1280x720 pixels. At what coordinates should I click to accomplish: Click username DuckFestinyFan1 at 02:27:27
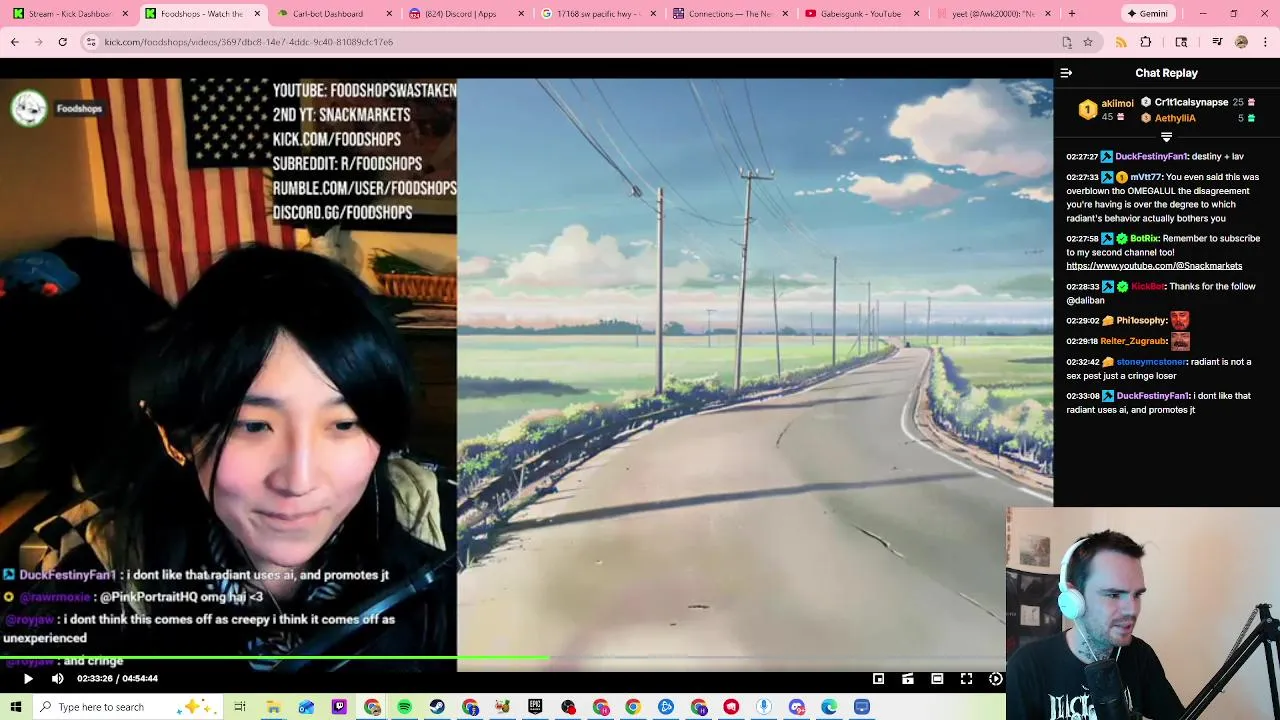(1151, 156)
